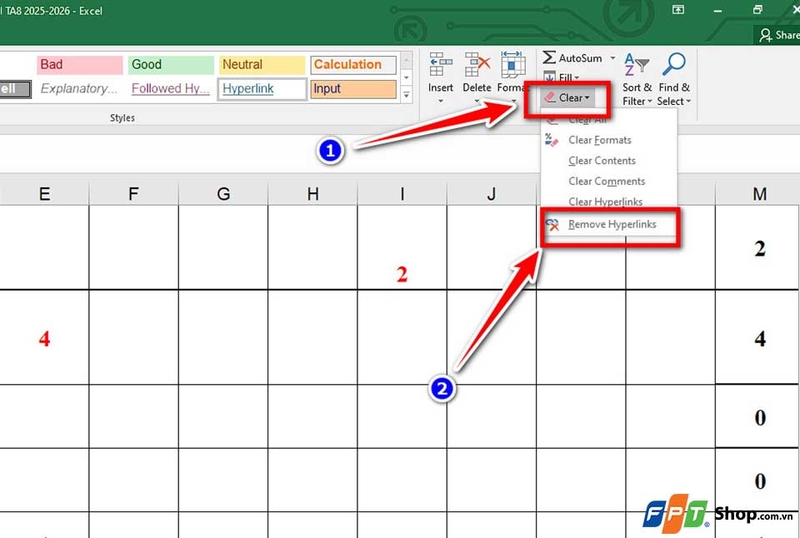Select the cell with 4 in column M

point(759,337)
